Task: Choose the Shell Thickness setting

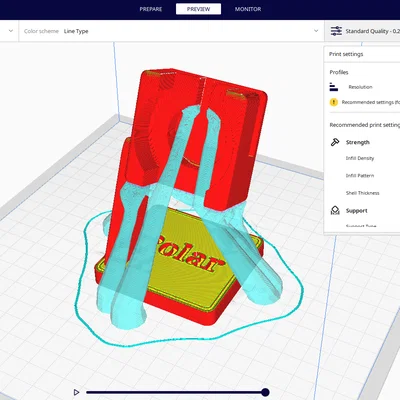Action: tap(362, 193)
